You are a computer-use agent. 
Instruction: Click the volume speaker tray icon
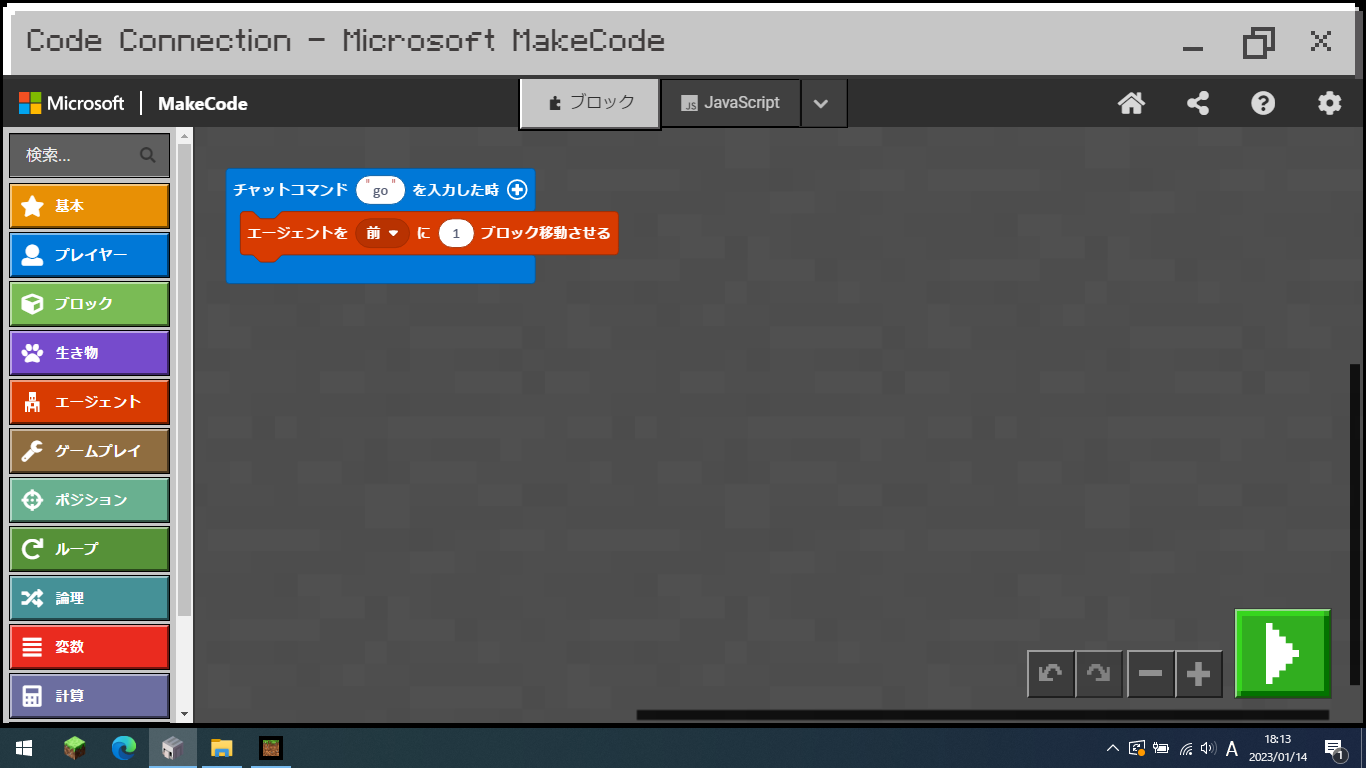click(1208, 748)
